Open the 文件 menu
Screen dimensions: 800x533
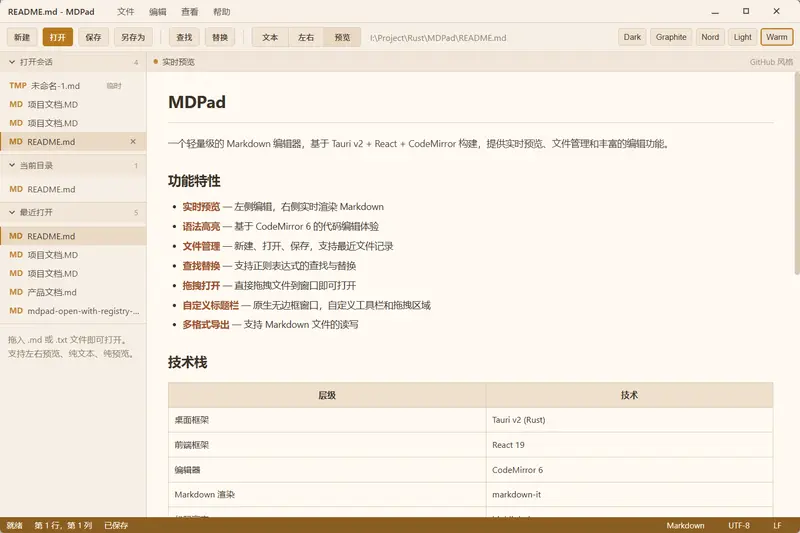126,12
